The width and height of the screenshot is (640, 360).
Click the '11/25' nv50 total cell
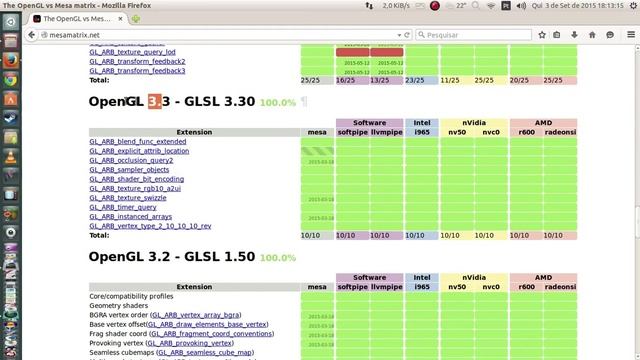tap(457, 80)
